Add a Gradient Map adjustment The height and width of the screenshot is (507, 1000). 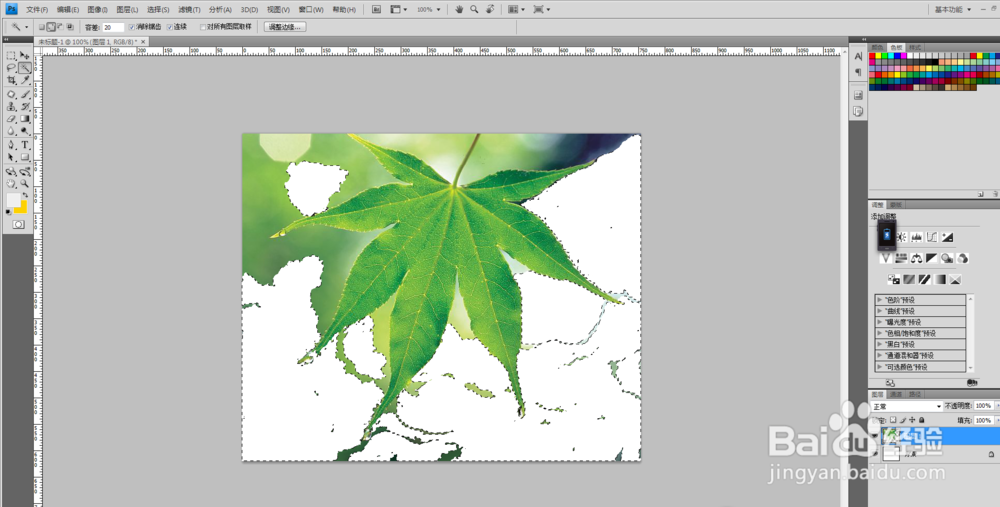click(x=939, y=279)
